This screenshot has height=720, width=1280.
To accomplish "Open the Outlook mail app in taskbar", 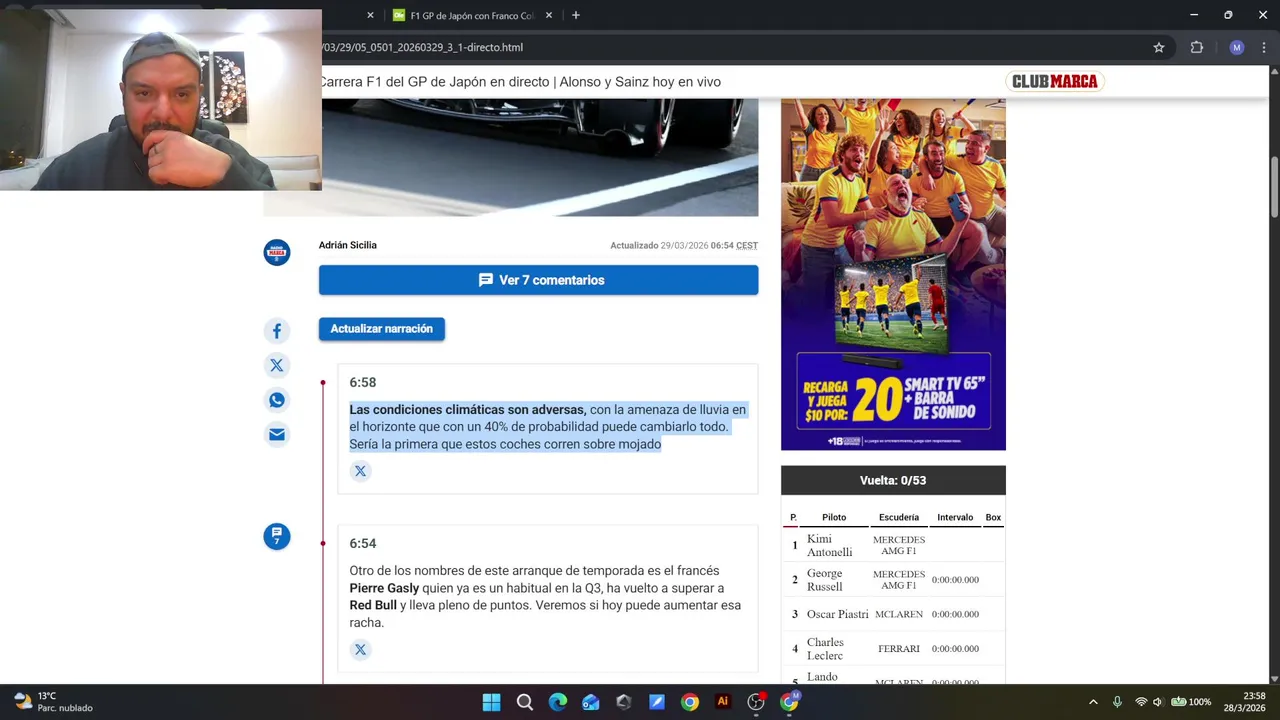I will click(591, 702).
